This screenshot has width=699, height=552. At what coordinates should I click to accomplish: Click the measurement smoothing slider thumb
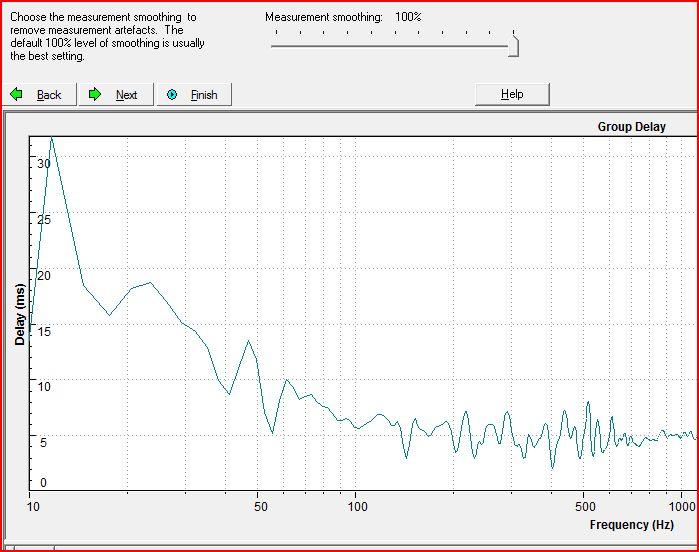tap(514, 46)
